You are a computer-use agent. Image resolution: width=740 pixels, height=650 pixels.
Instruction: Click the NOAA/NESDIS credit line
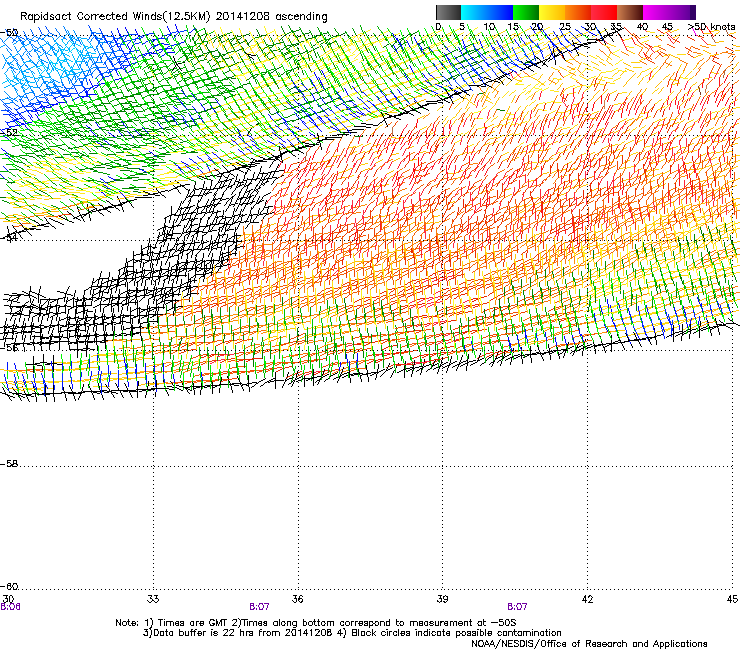[x=589, y=644]
